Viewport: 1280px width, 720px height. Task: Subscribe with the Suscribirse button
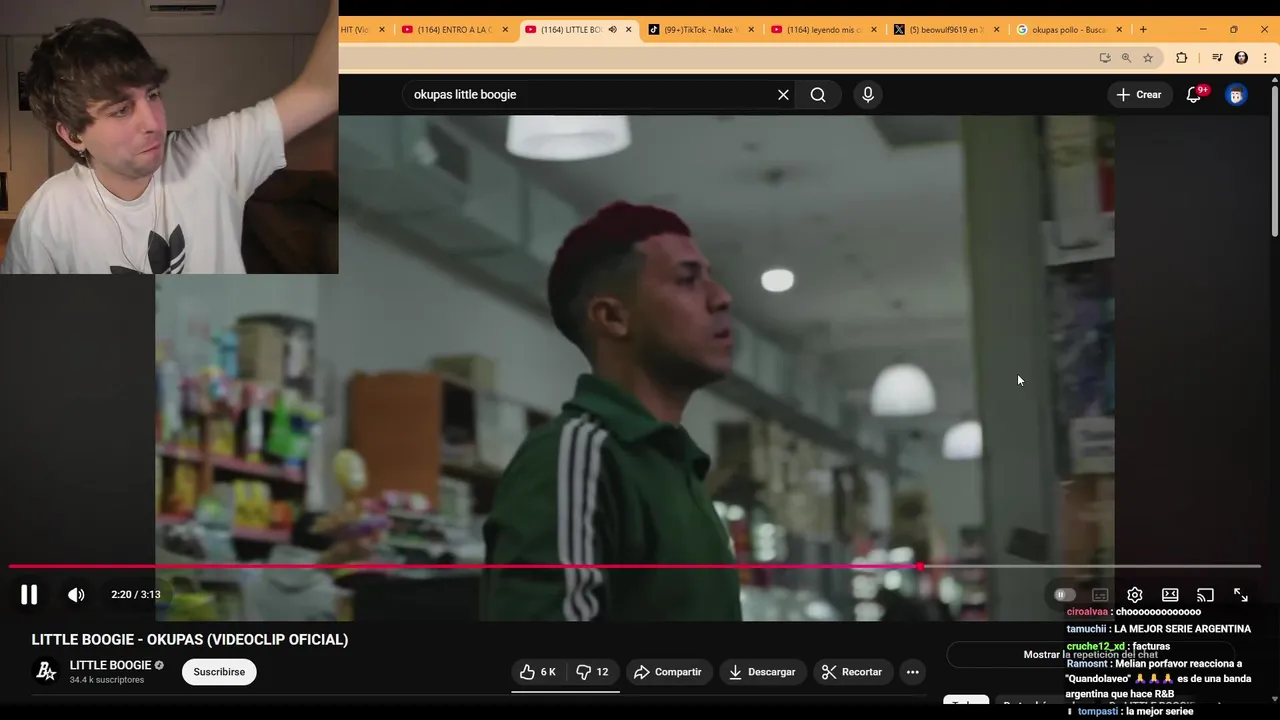[219, 672]
